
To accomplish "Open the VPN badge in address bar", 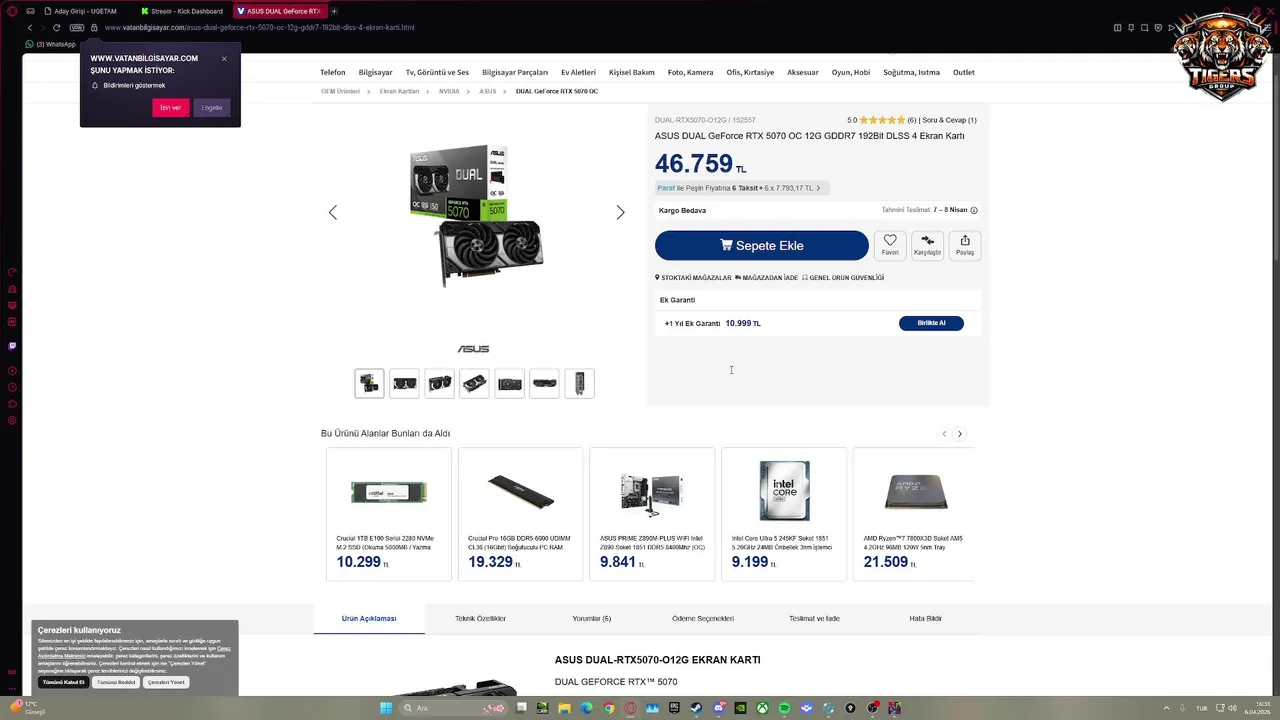I will point(77,27).
